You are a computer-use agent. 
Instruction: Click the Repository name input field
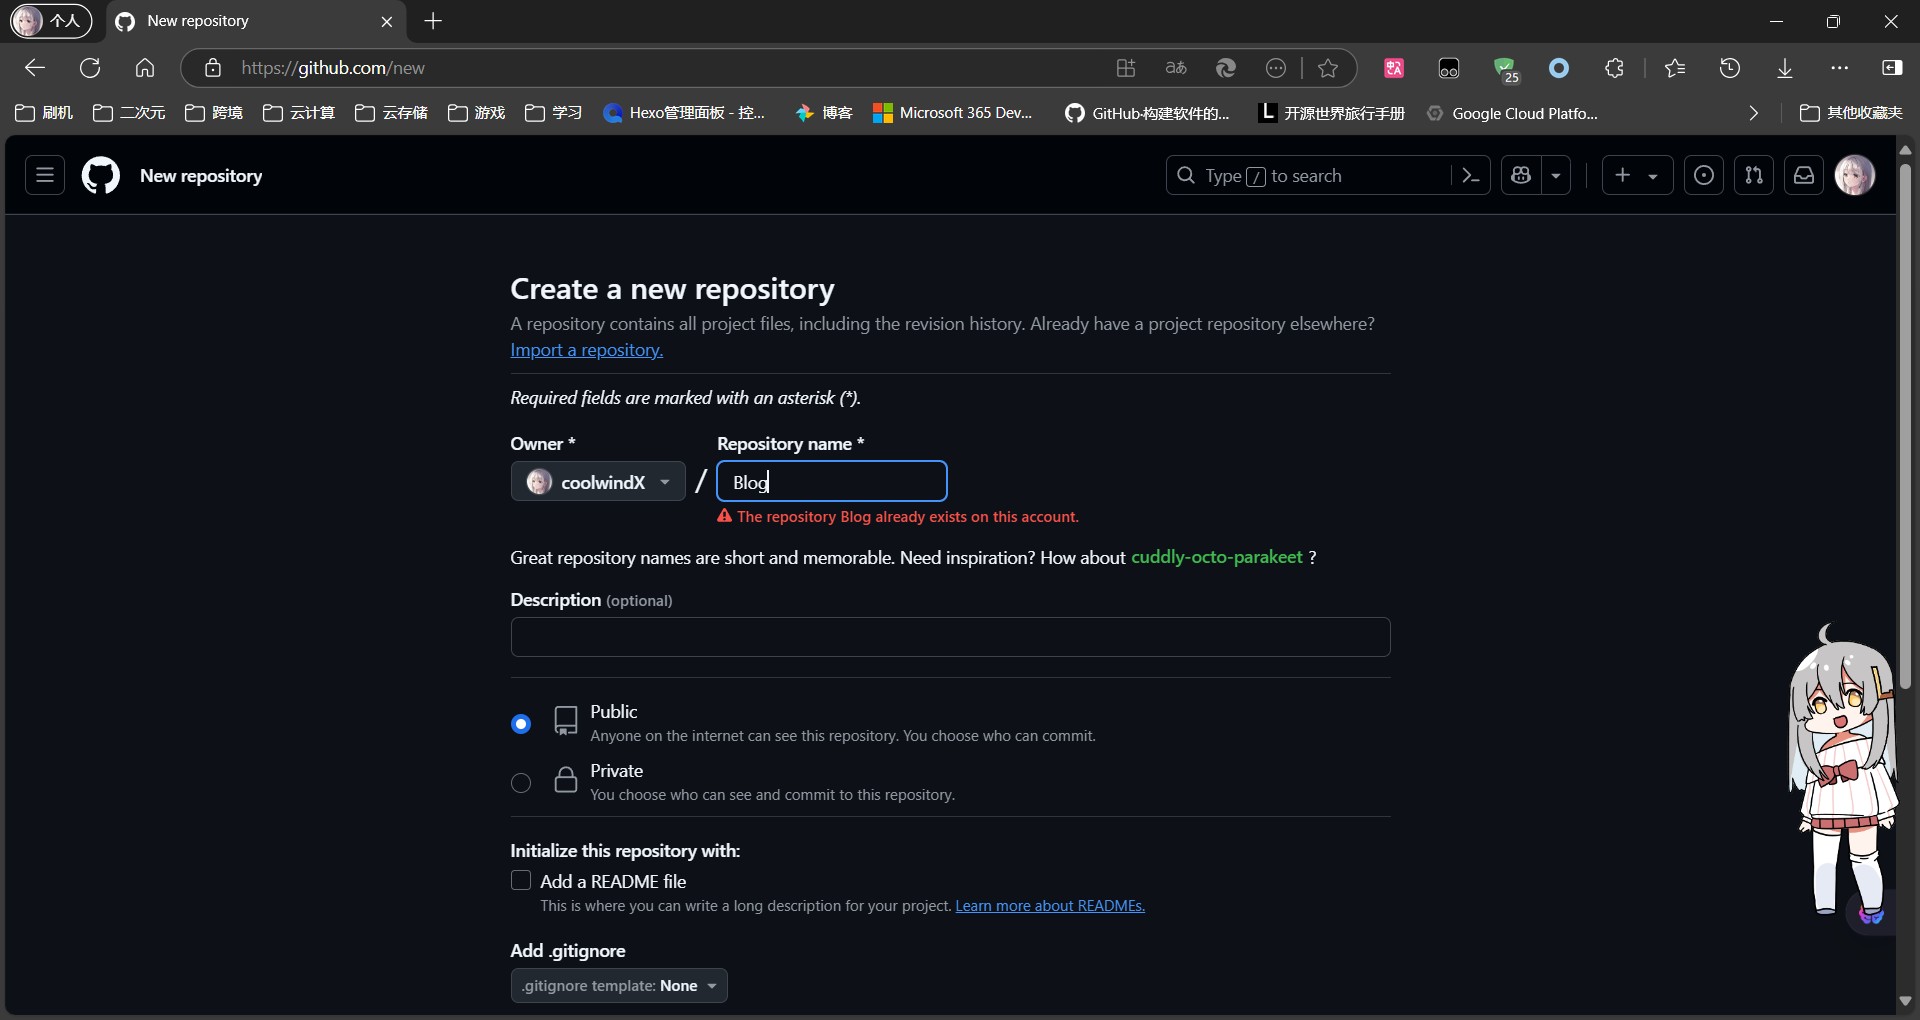(x=832, y=482)
